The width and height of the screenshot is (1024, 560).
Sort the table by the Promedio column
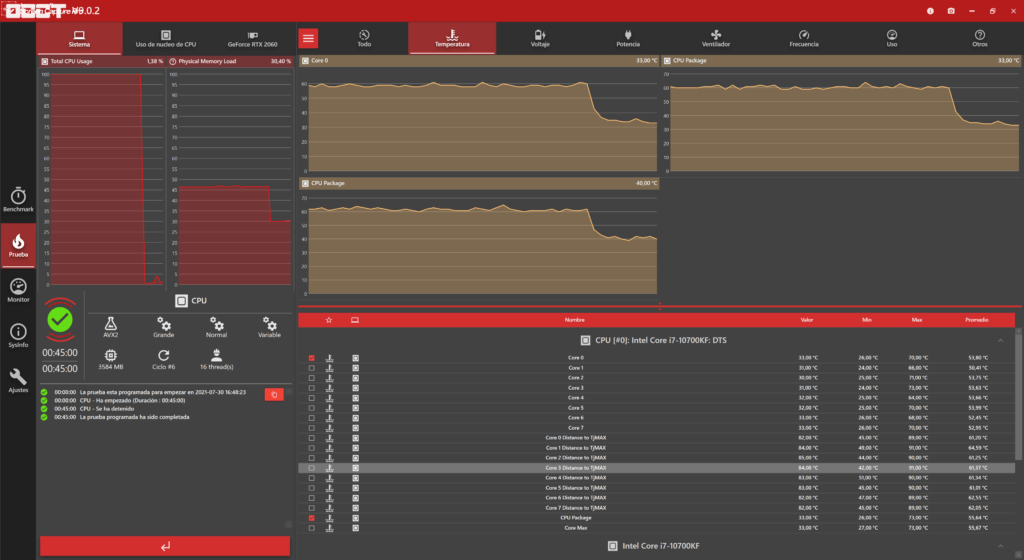tap(976, 320)
